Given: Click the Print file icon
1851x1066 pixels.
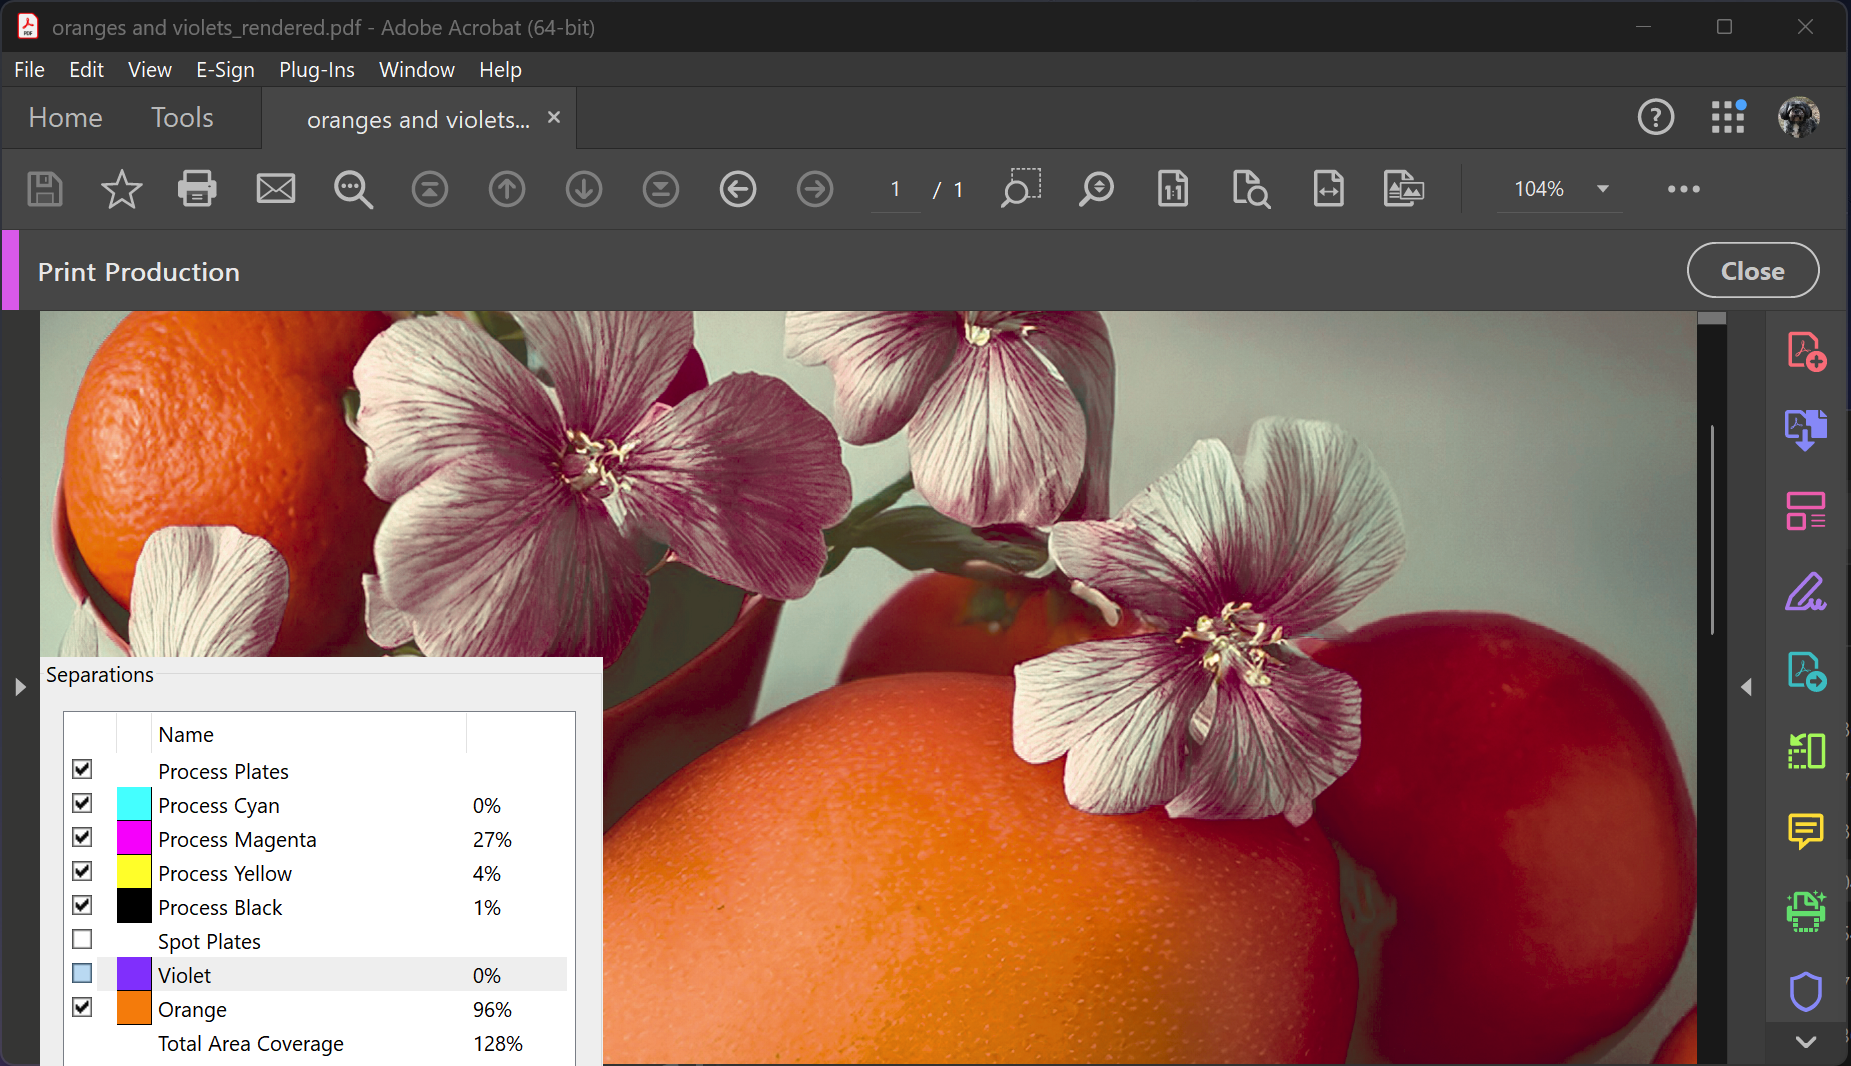Looking at the screenshot, I should coord(197,189).
